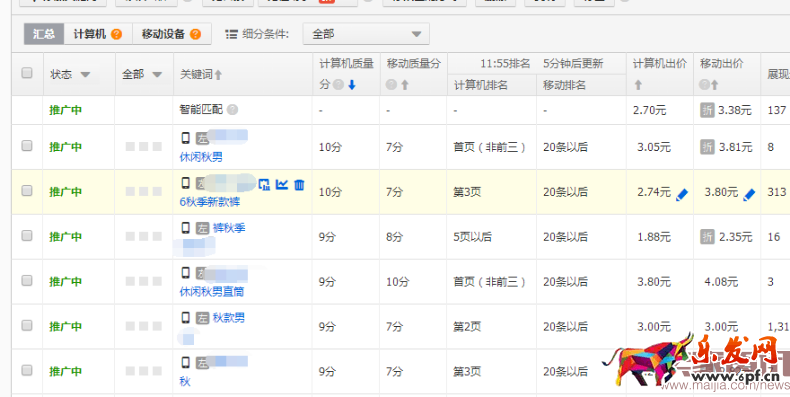
Task: Click 首页（非前三） in 休闲秋男直筒 row
Action: (490, 282)
